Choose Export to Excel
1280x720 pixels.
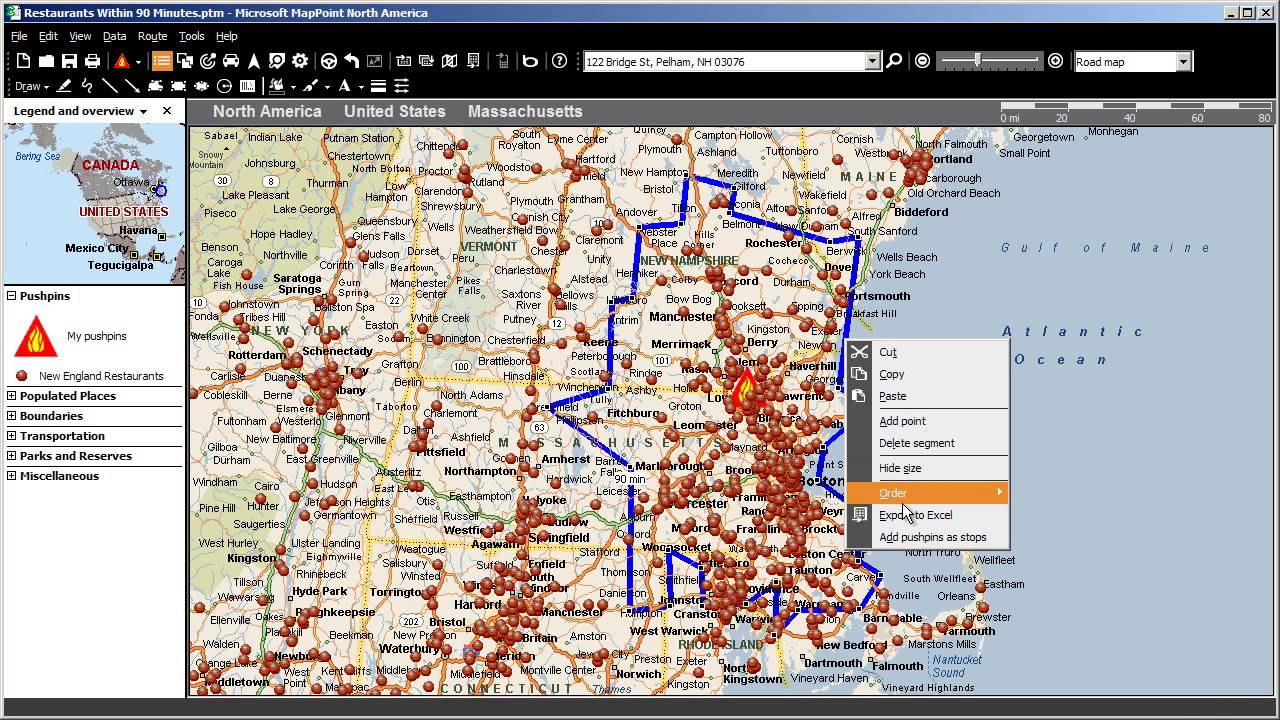click(x=927, y=515)
